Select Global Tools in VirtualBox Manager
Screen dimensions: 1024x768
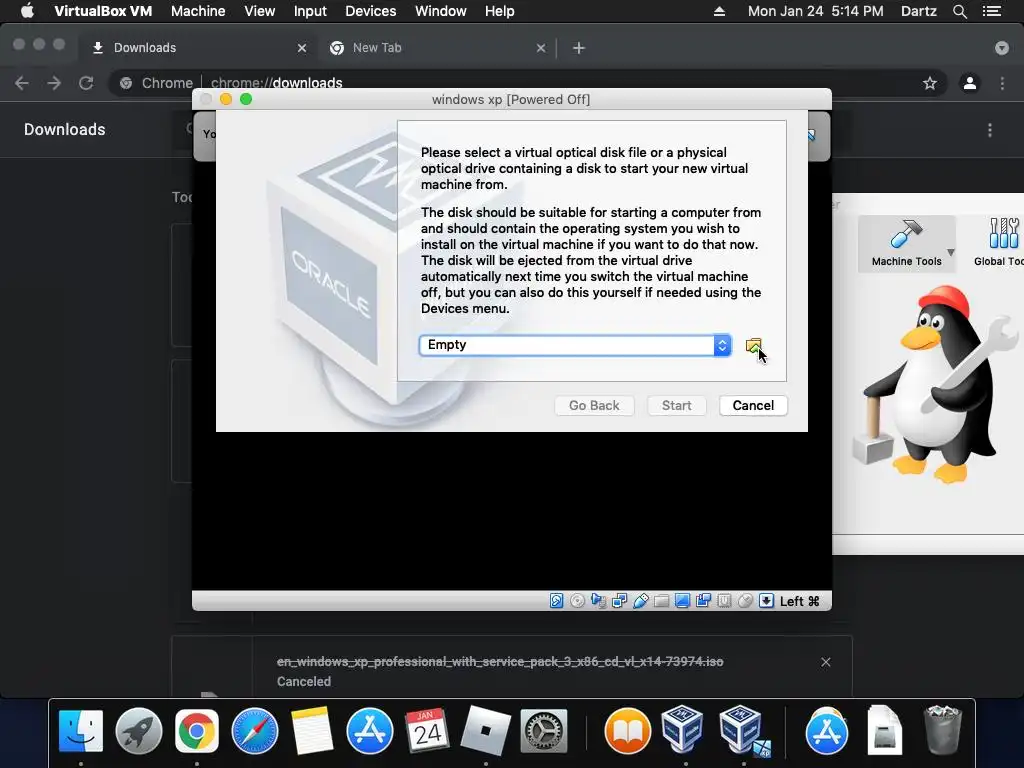[999, 244]
